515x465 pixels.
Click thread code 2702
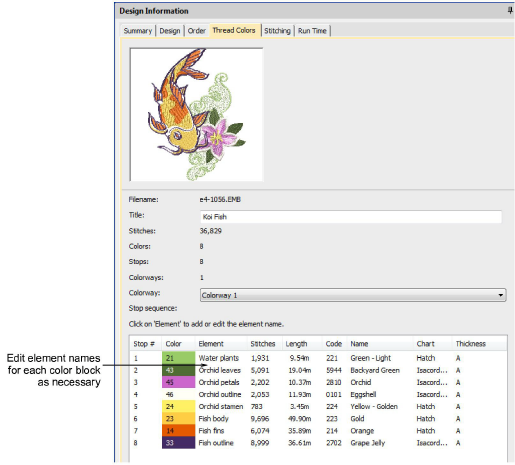333,443
